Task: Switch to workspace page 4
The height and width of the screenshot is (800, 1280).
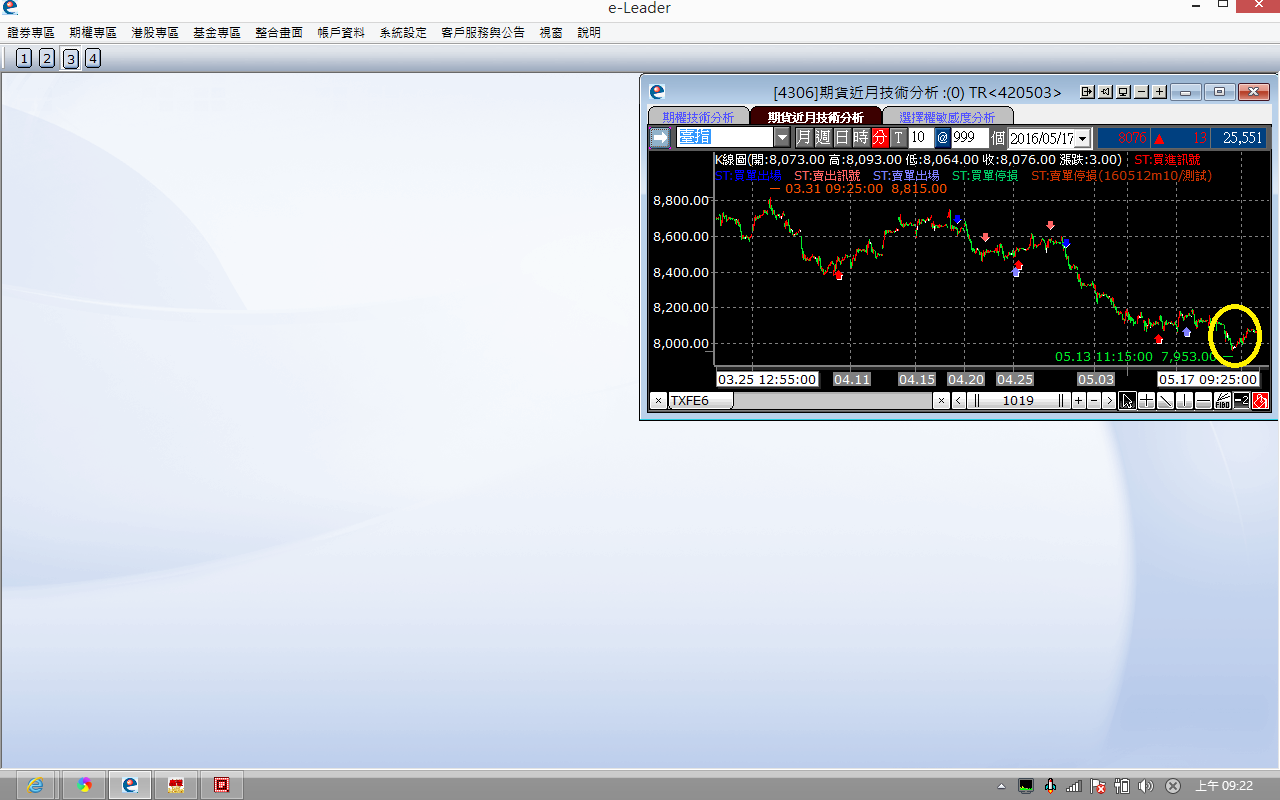Action: click(x=92, y=58)
